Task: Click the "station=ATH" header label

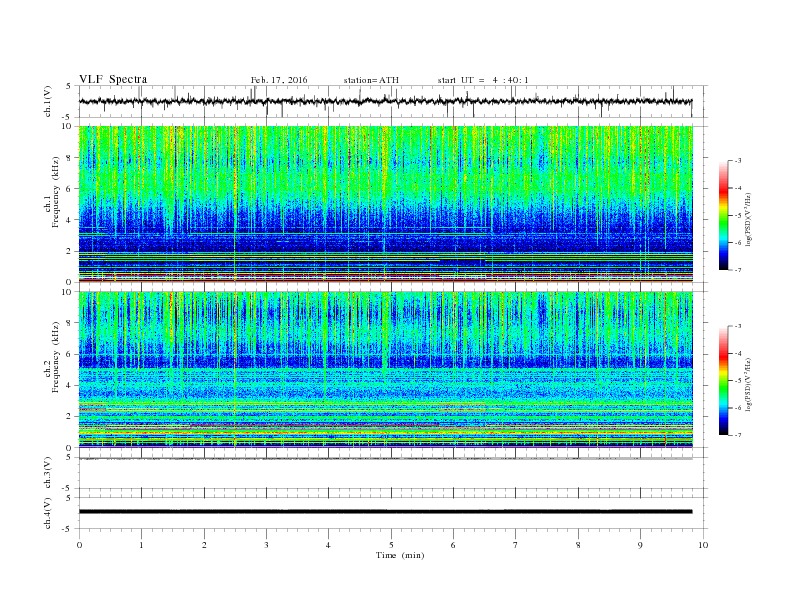Action: [371, 80]
